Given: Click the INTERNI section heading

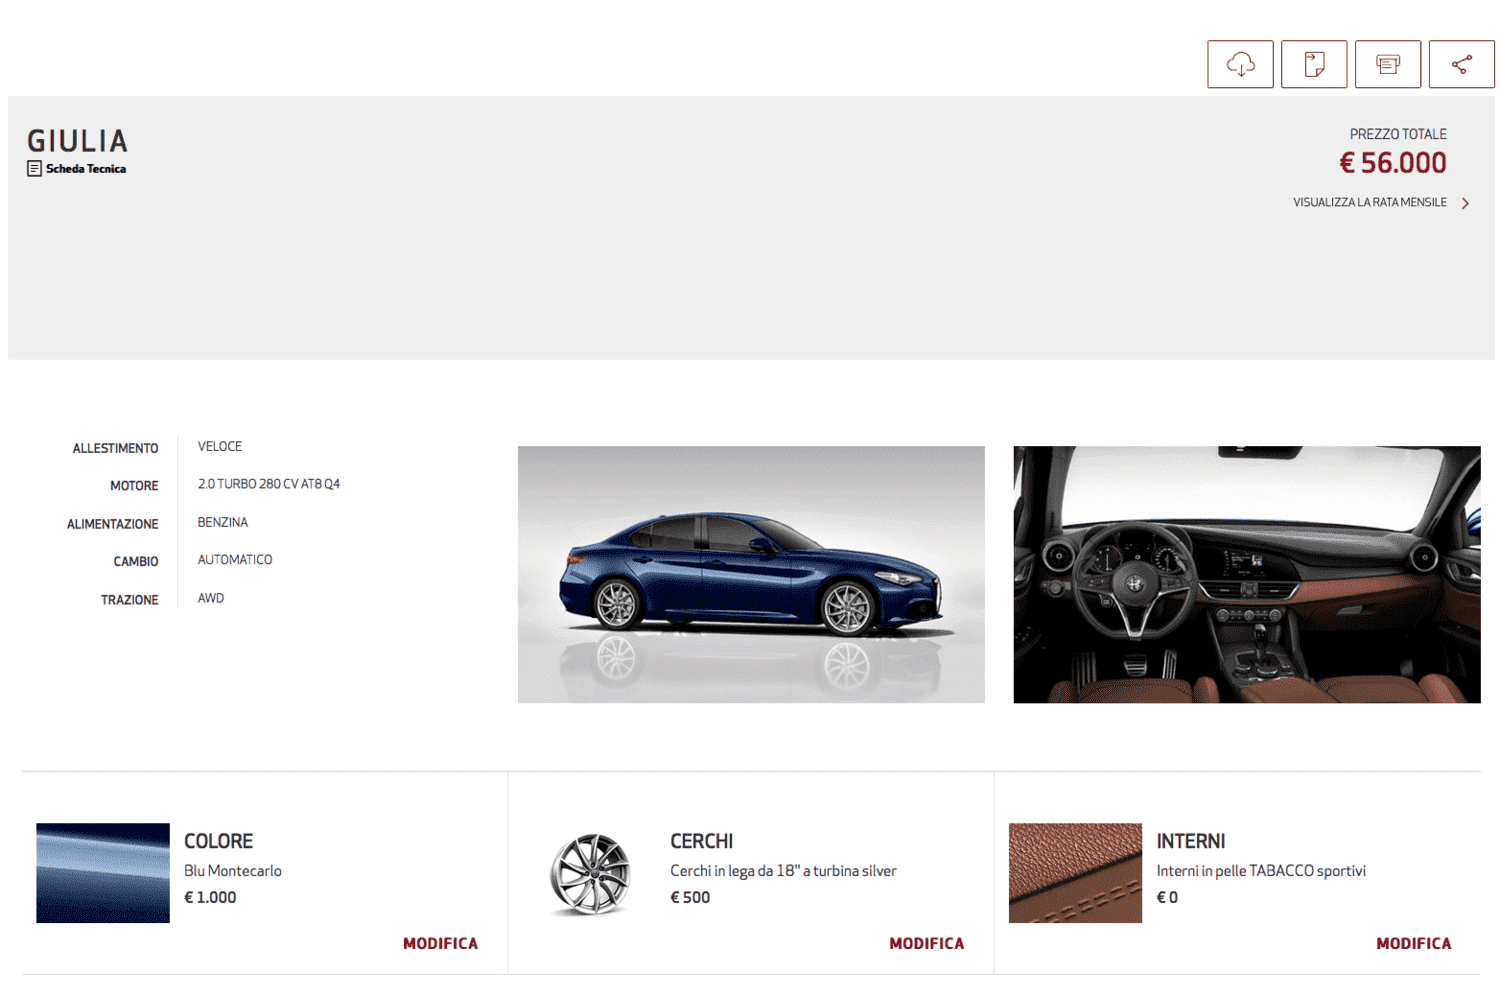Looking at the screenshot, I should tap(1191, 841).
